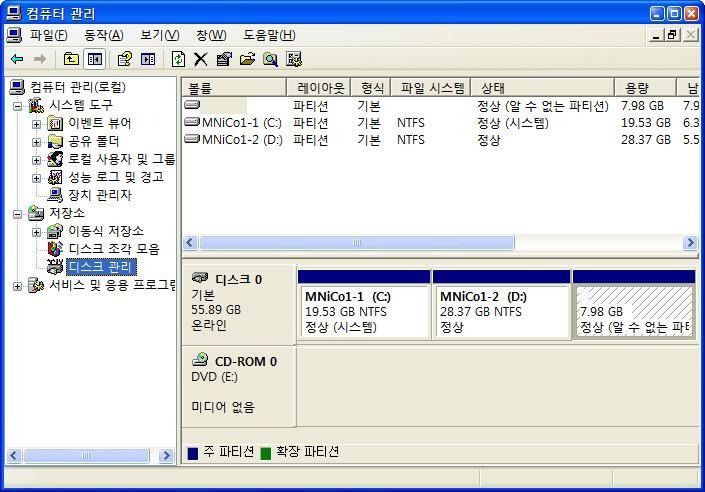Select MNiCo1-1 (C:) row in volume list
The height and width of the screenshot is (492, 705).
[441, 123]
